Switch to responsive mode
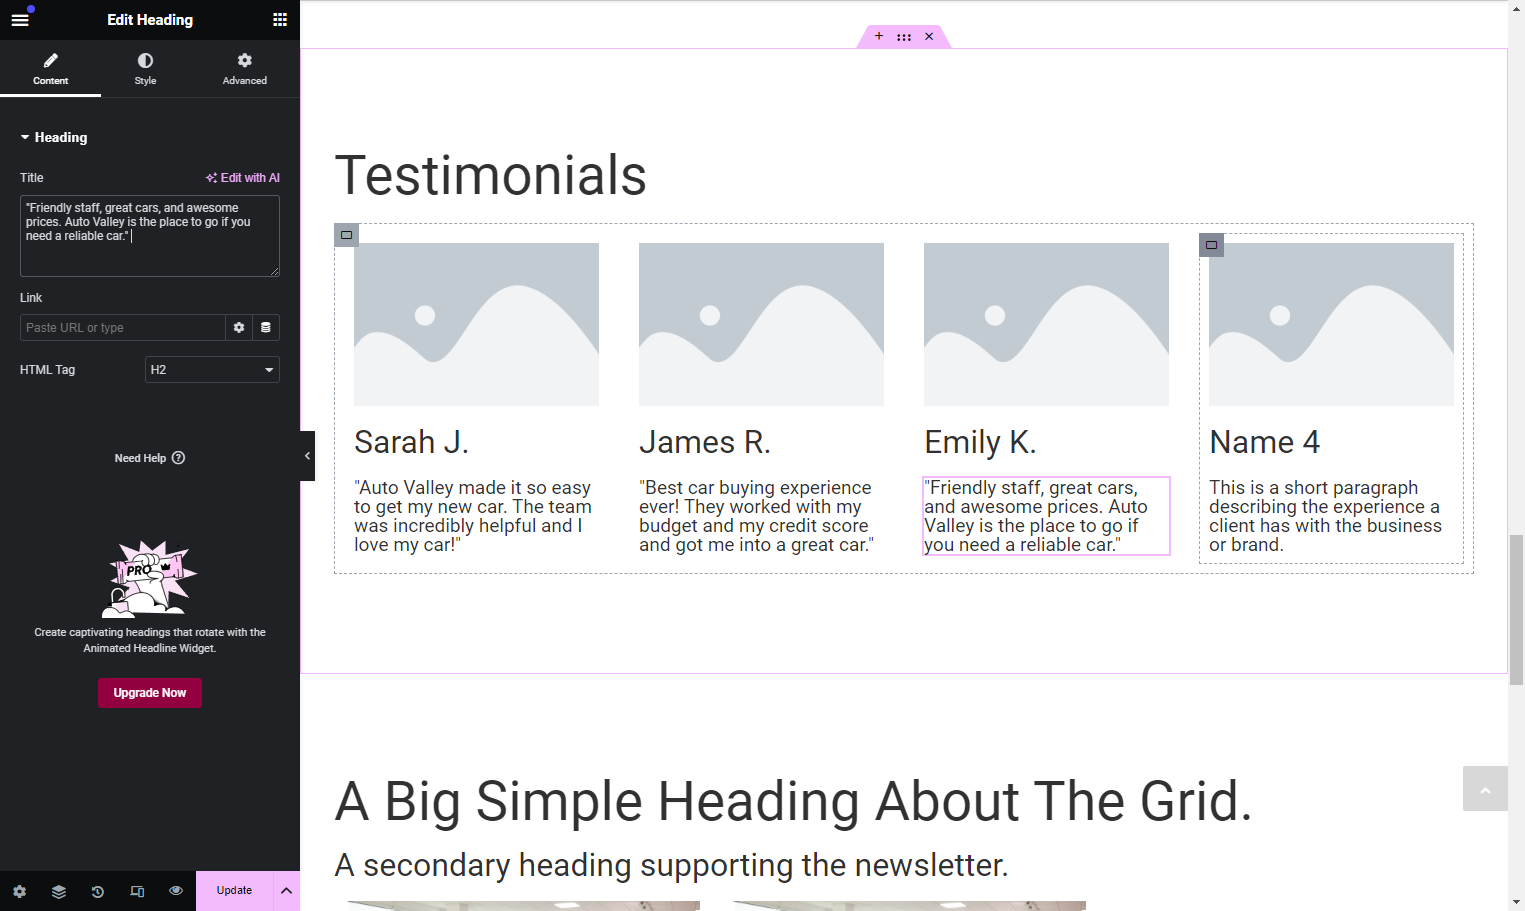 pyautogui.click(x=137, y=891)
